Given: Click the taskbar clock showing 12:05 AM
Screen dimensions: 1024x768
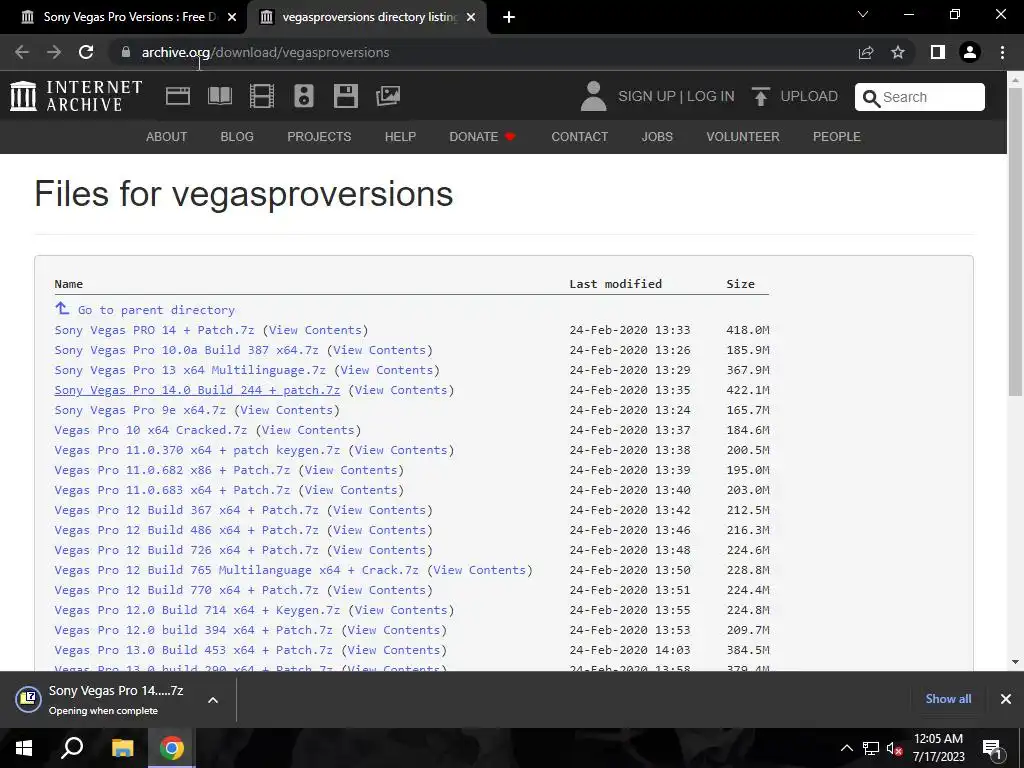Looking at the screenshot, I should coord(938,748).
